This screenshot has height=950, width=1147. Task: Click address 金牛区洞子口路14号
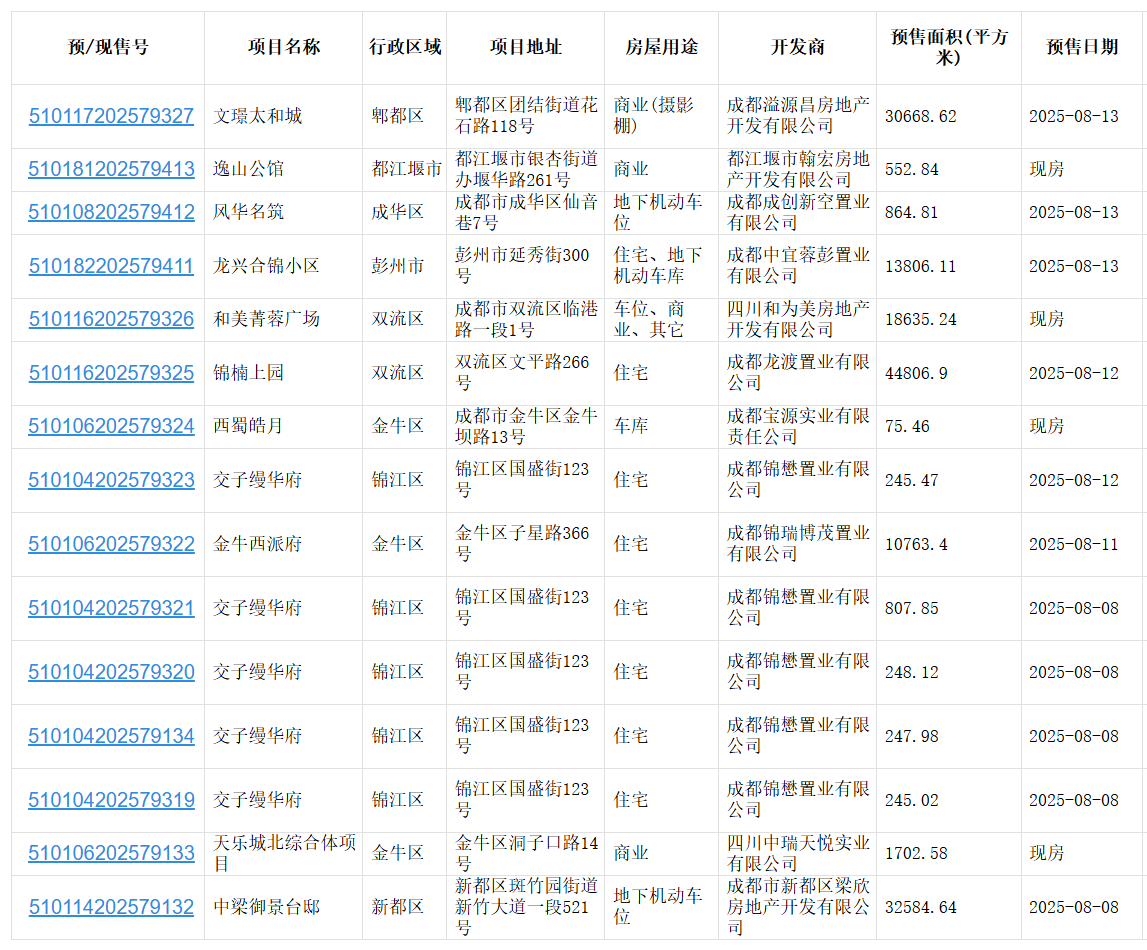tap(526, 853)
